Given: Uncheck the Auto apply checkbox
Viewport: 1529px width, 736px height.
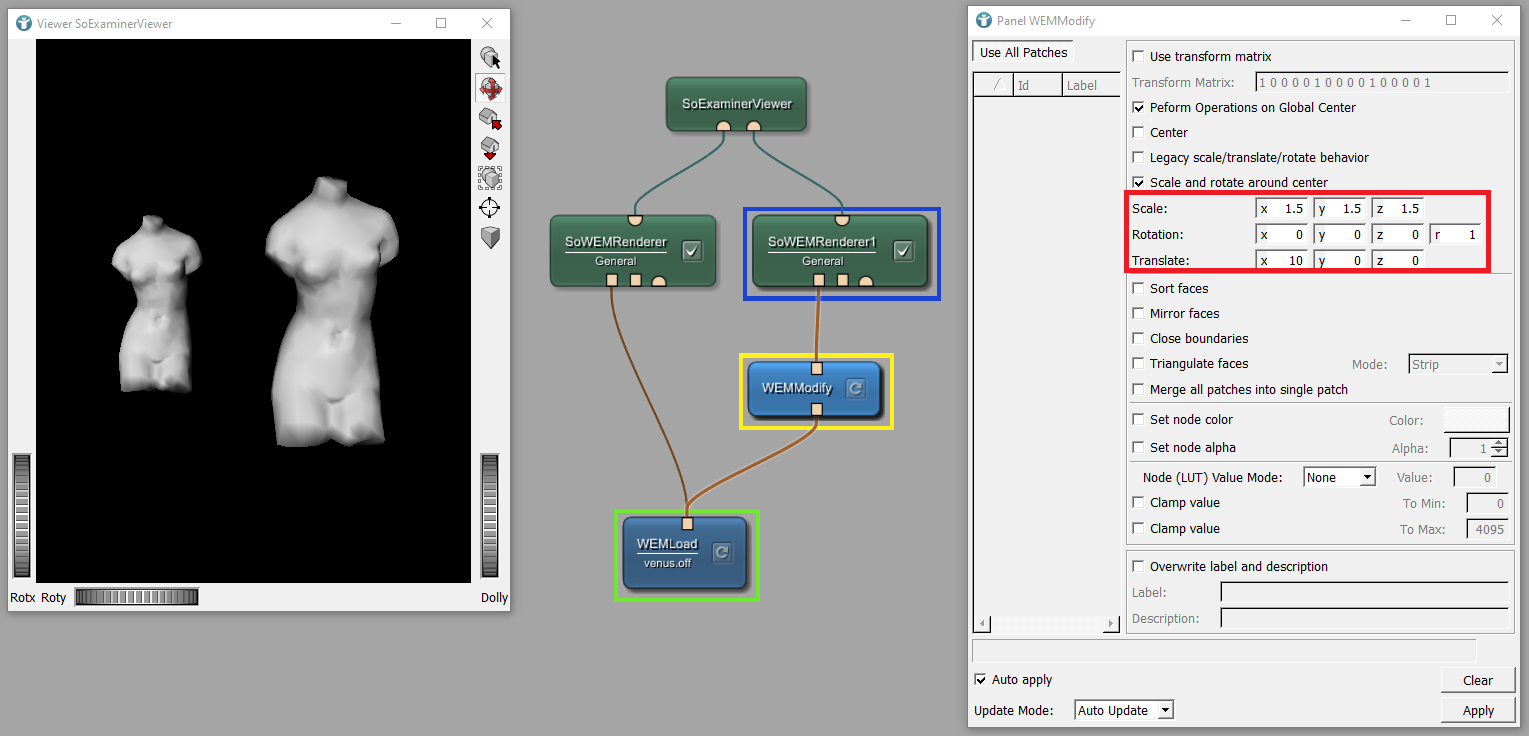Looking at the screenshot, I should 980,680.
